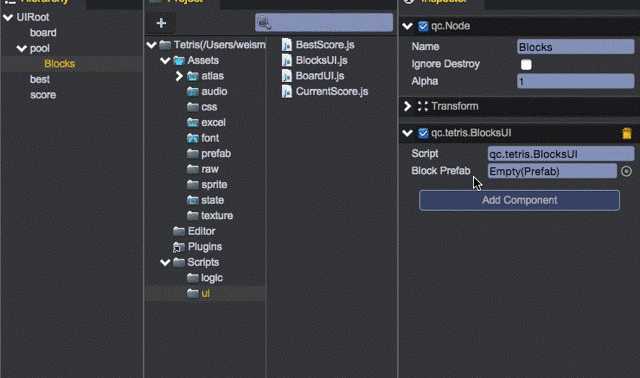Viewport: 640px width, 378px height.
Task: Select the atlas folder icon
Action: coord(193,76)
